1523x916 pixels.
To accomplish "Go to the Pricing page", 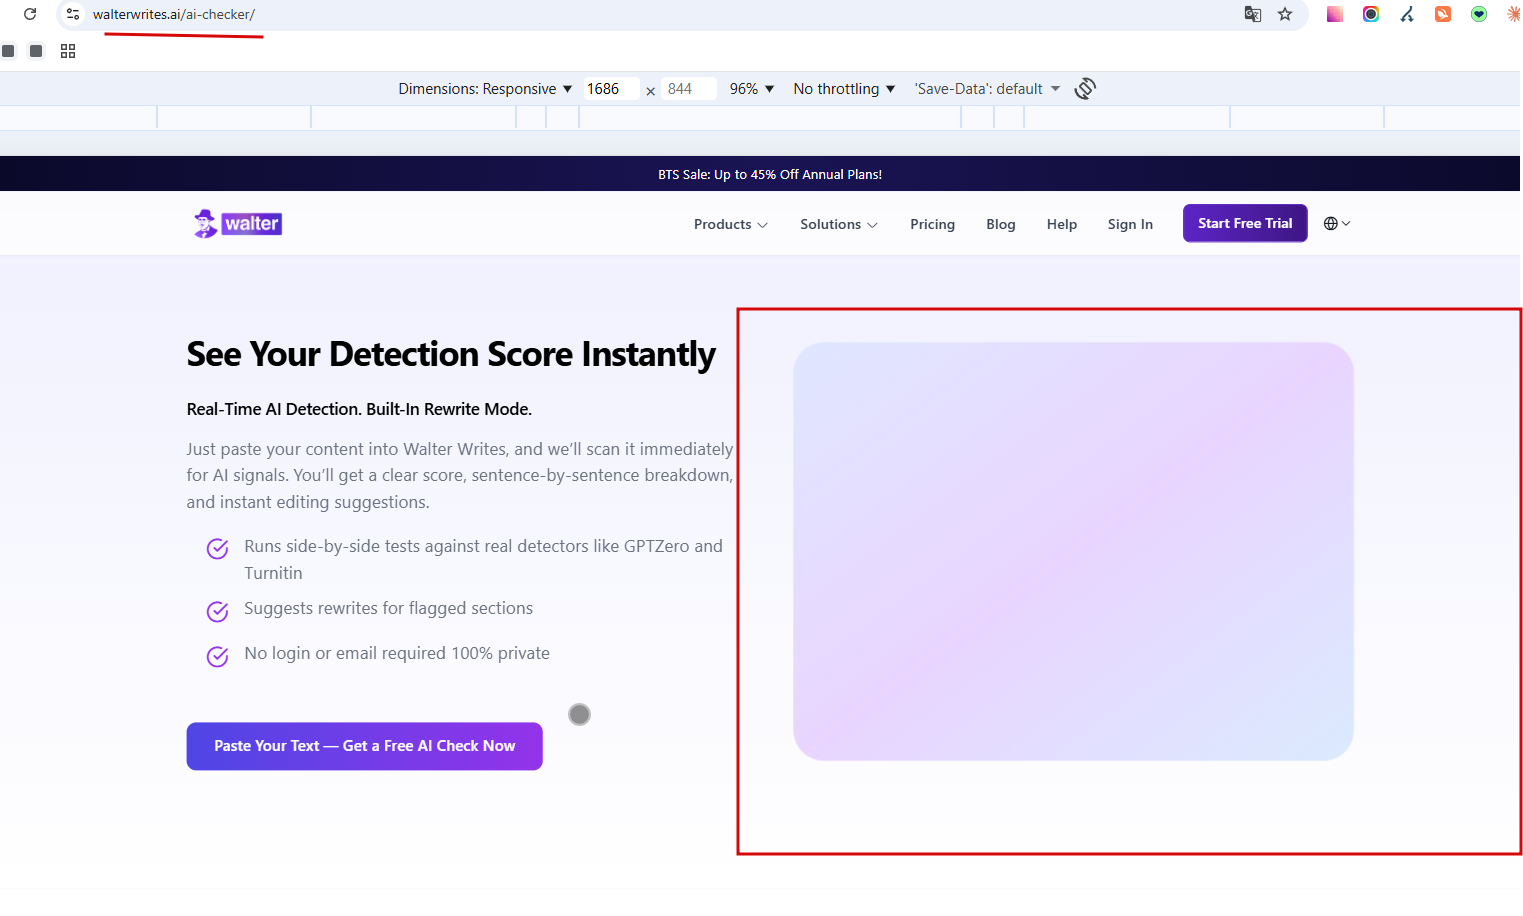I will tap(932, 224).
